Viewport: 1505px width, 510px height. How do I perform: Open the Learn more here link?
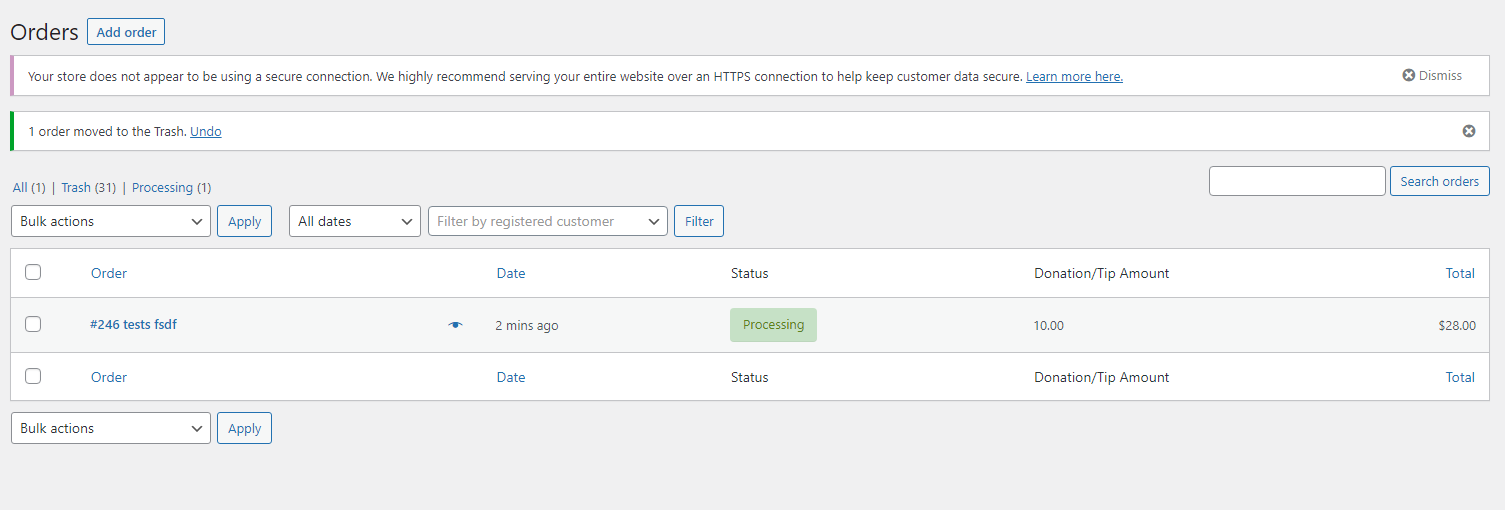click(1074, 76)
